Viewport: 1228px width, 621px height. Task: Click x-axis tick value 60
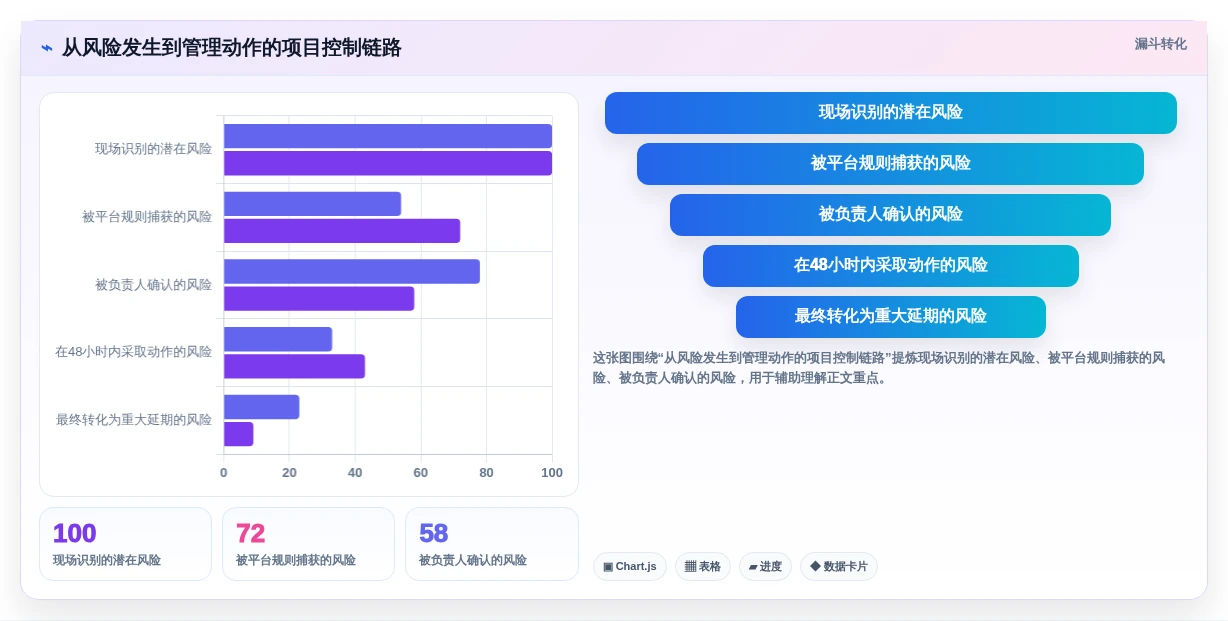coord(421,473)
